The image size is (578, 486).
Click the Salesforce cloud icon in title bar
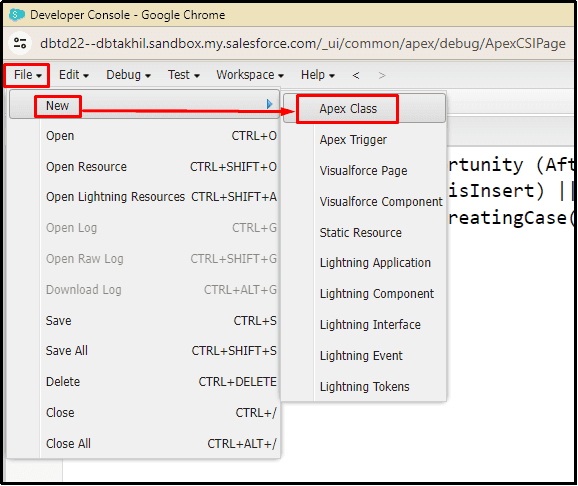tap(17, 15)
